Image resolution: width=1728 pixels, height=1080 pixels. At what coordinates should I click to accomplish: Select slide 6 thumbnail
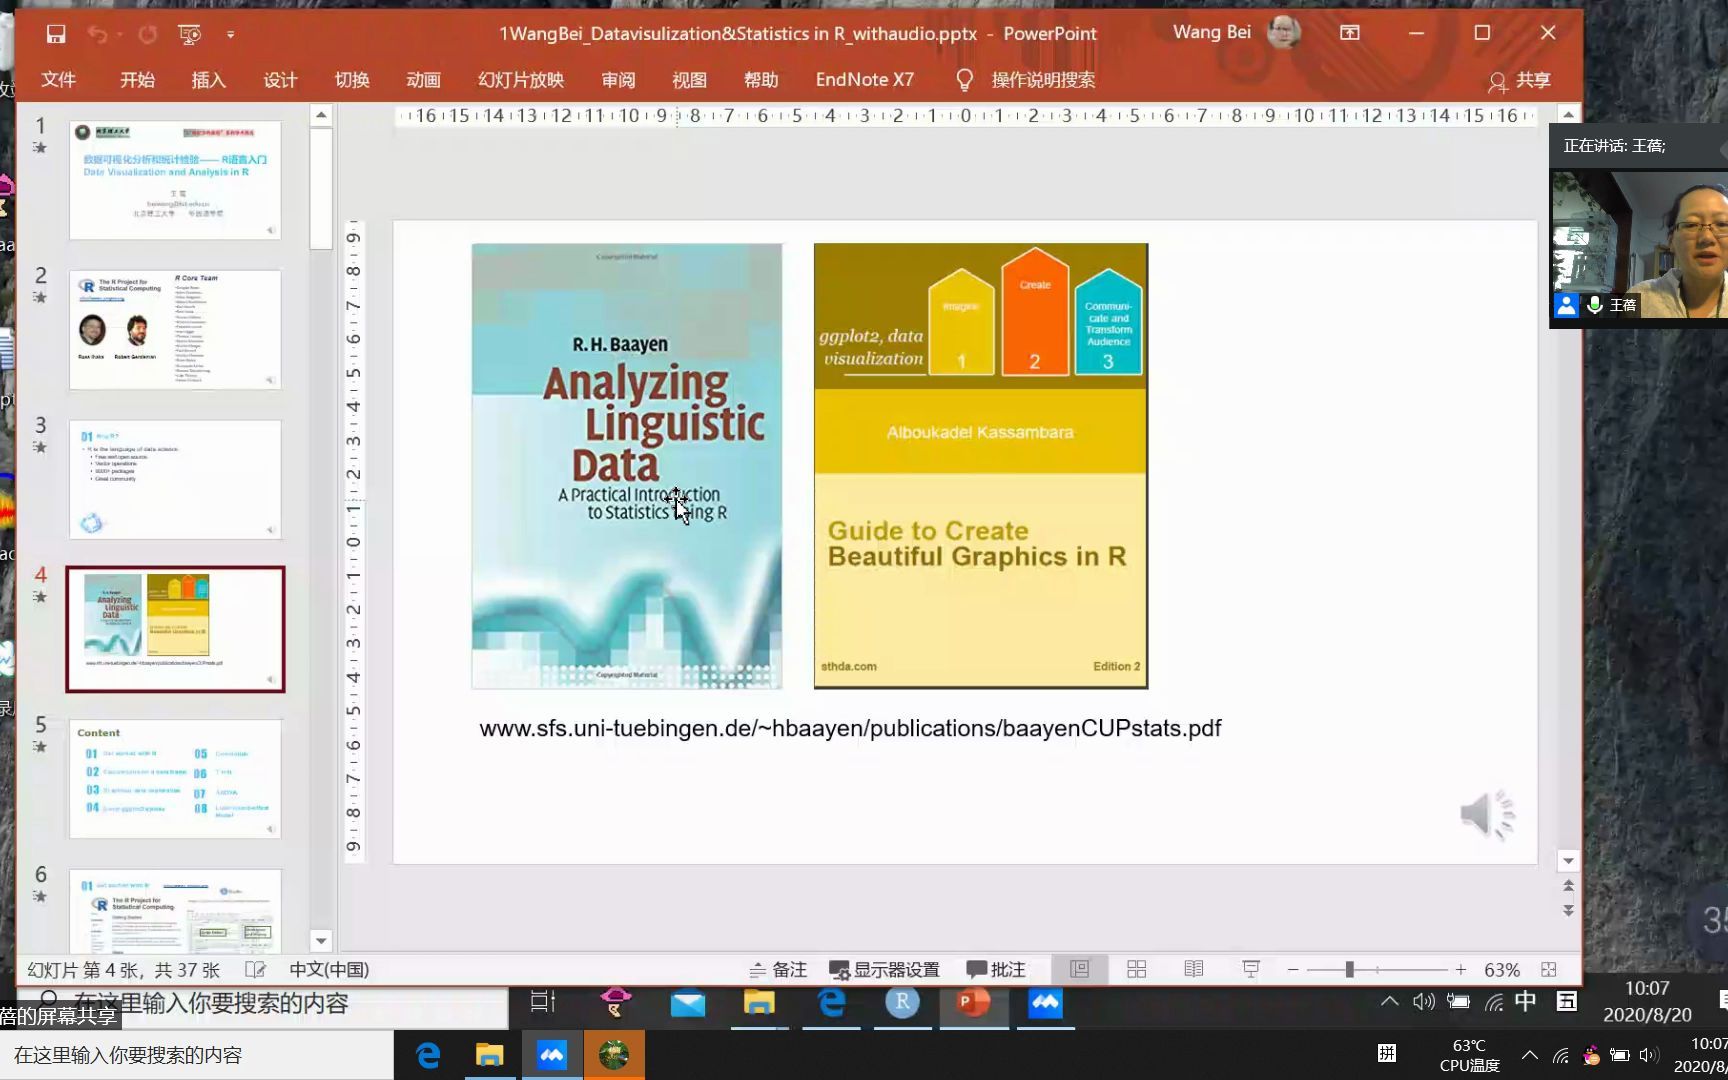175,910
